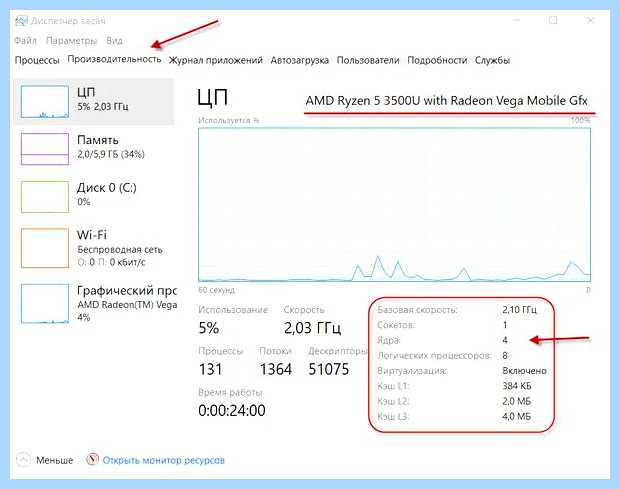This screenshot has height=489, width=620.
Task: Click the Потоки count 1364
Action: coord(276,369)
